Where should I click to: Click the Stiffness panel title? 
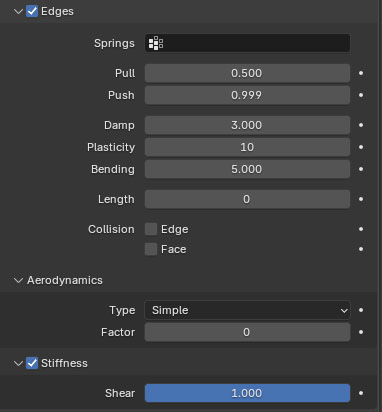(64, 363)
